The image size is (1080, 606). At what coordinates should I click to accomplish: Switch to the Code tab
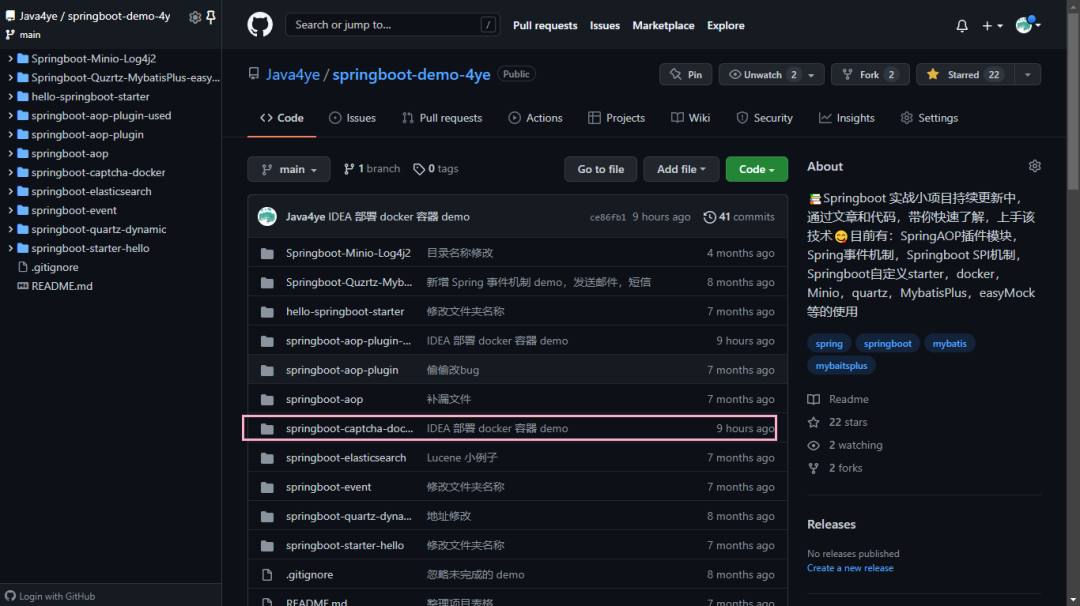(x=282, y=118)
